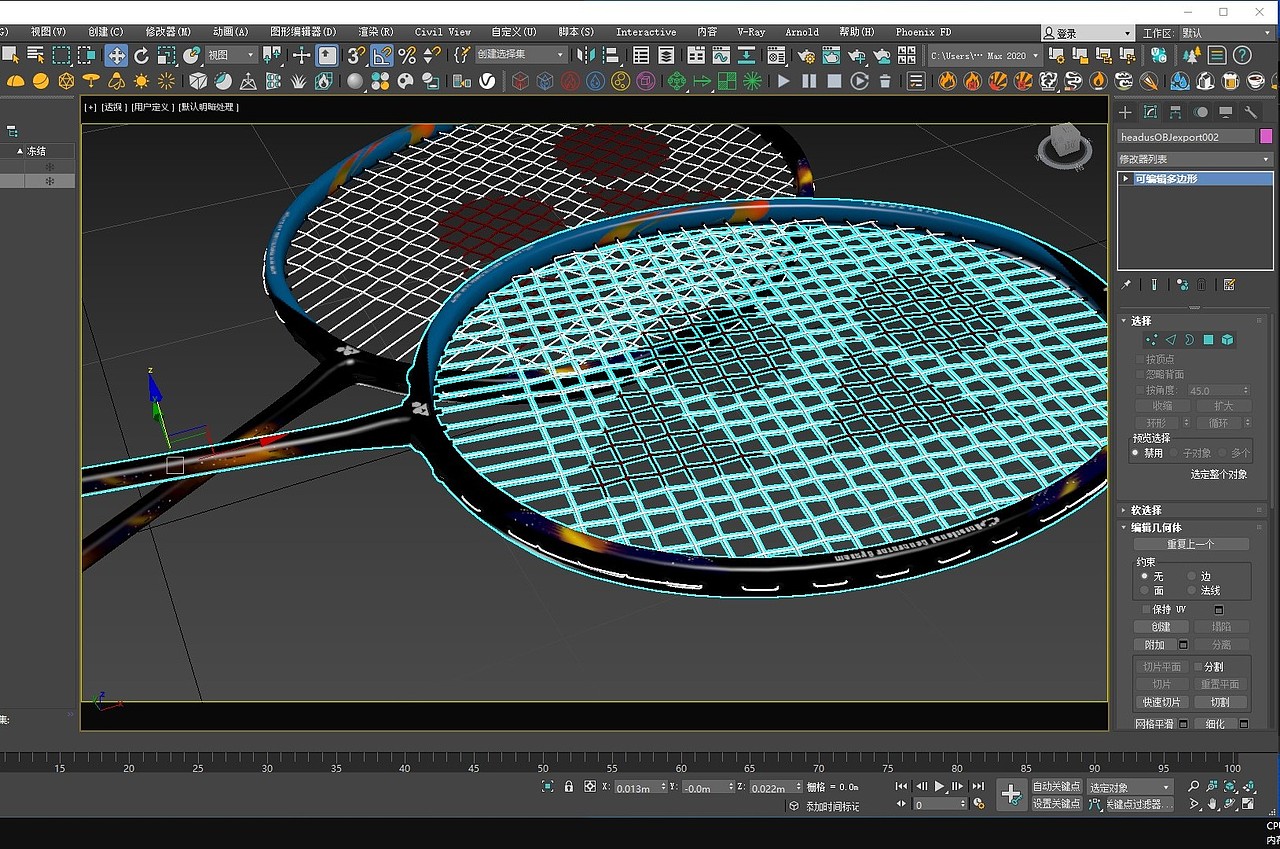
Task: Select the Move transform tool
Action: (116, 56)
